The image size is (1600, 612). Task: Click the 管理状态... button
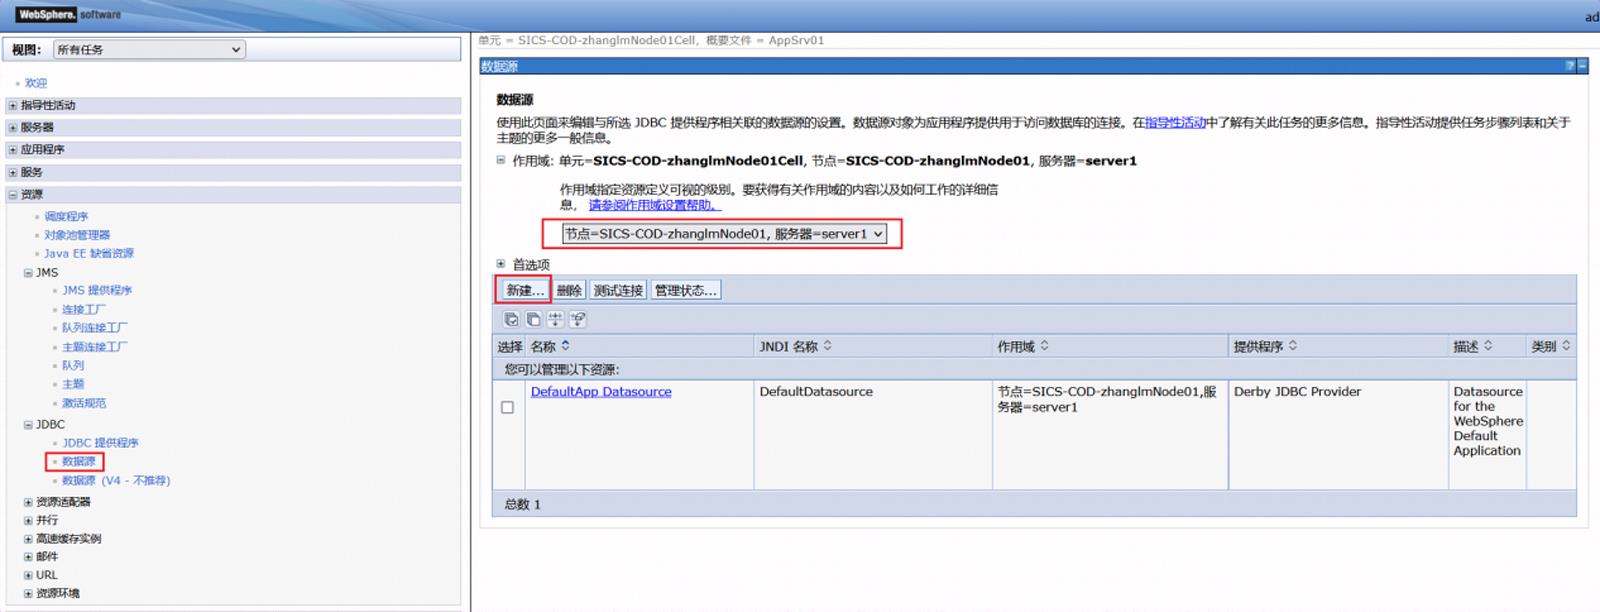[x=685, y=290]
